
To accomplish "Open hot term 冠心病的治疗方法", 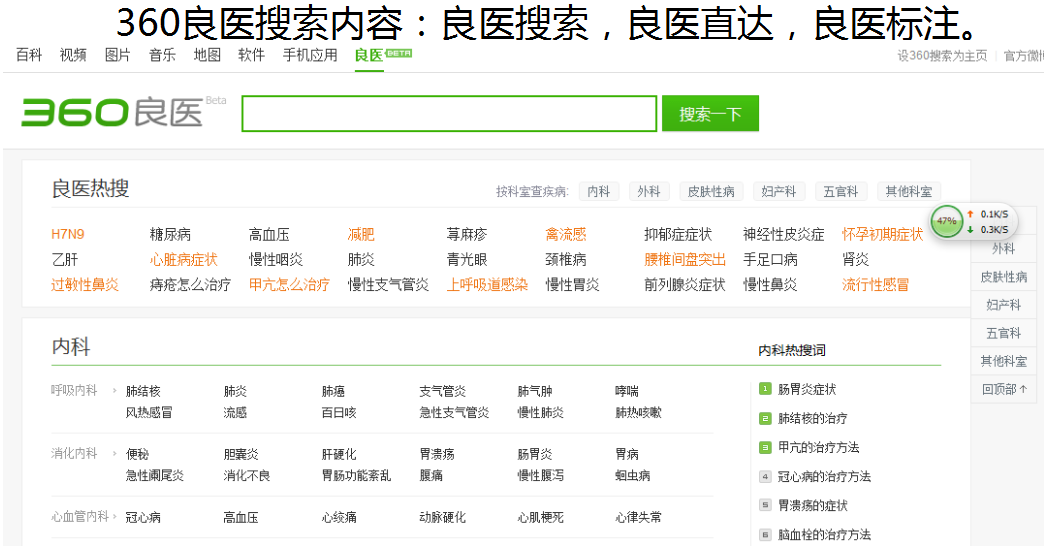I will point(824,477).
